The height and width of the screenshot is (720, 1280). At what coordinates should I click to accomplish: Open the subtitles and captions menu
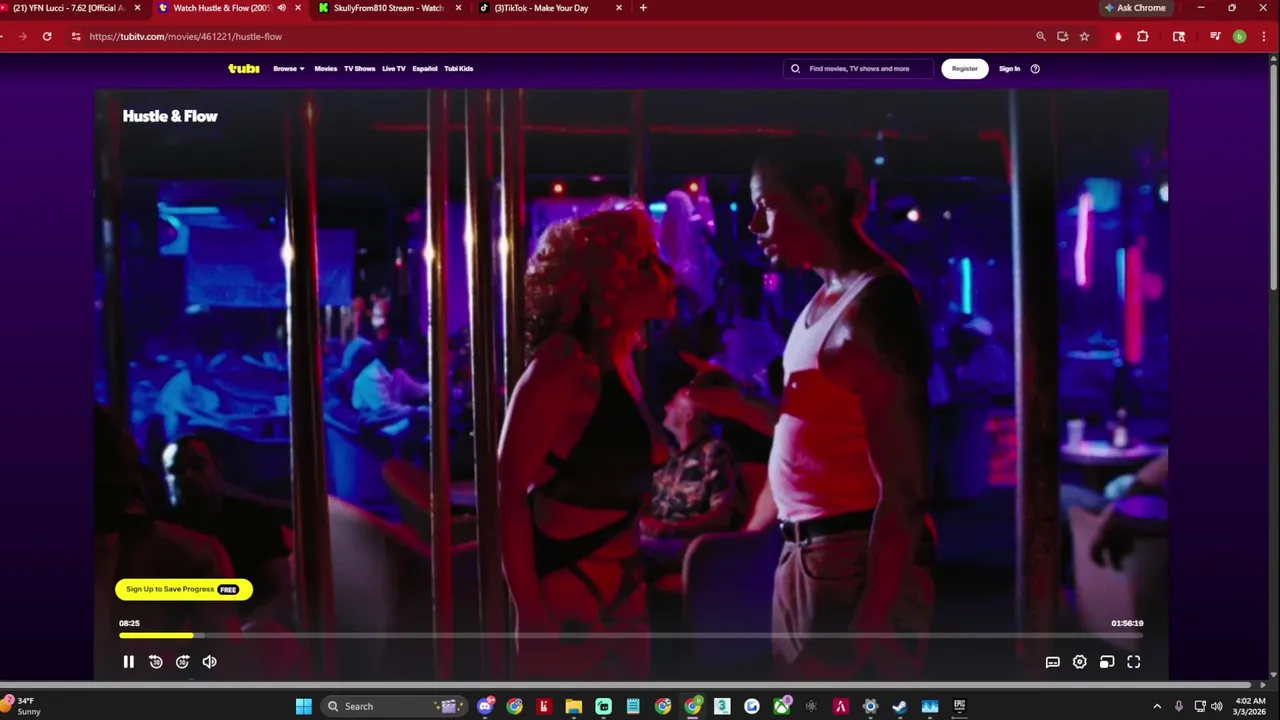1053,662
